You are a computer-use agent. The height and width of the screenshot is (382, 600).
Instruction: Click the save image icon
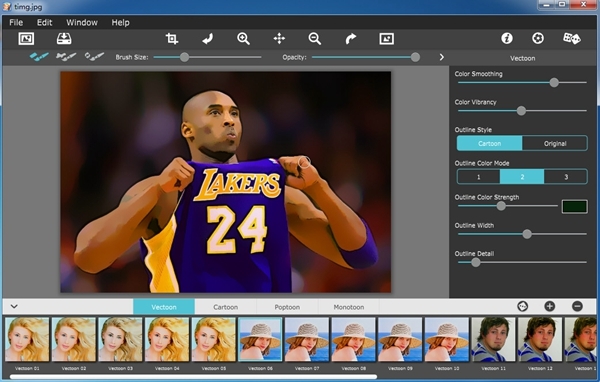pyautogui.click(x=64, y=39)
